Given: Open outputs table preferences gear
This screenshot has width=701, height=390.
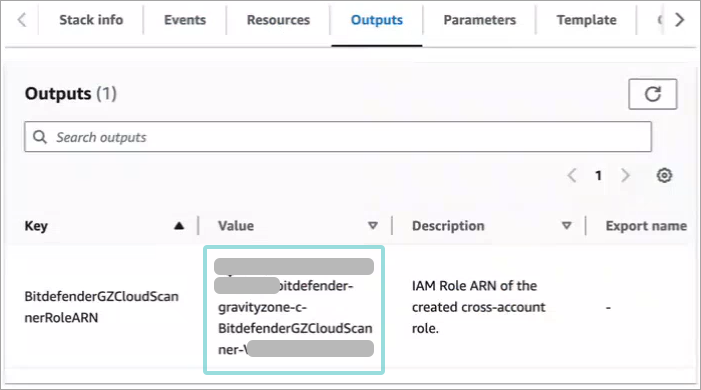Looking at the screenshot, I should pos(664,175).
